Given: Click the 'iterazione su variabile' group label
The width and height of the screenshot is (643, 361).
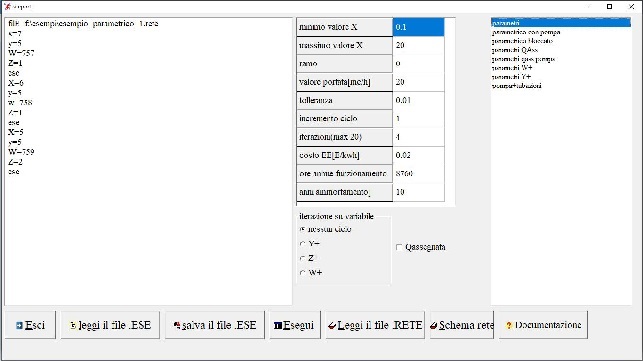Looking at the screenshot, I should [x=336, y=216].
